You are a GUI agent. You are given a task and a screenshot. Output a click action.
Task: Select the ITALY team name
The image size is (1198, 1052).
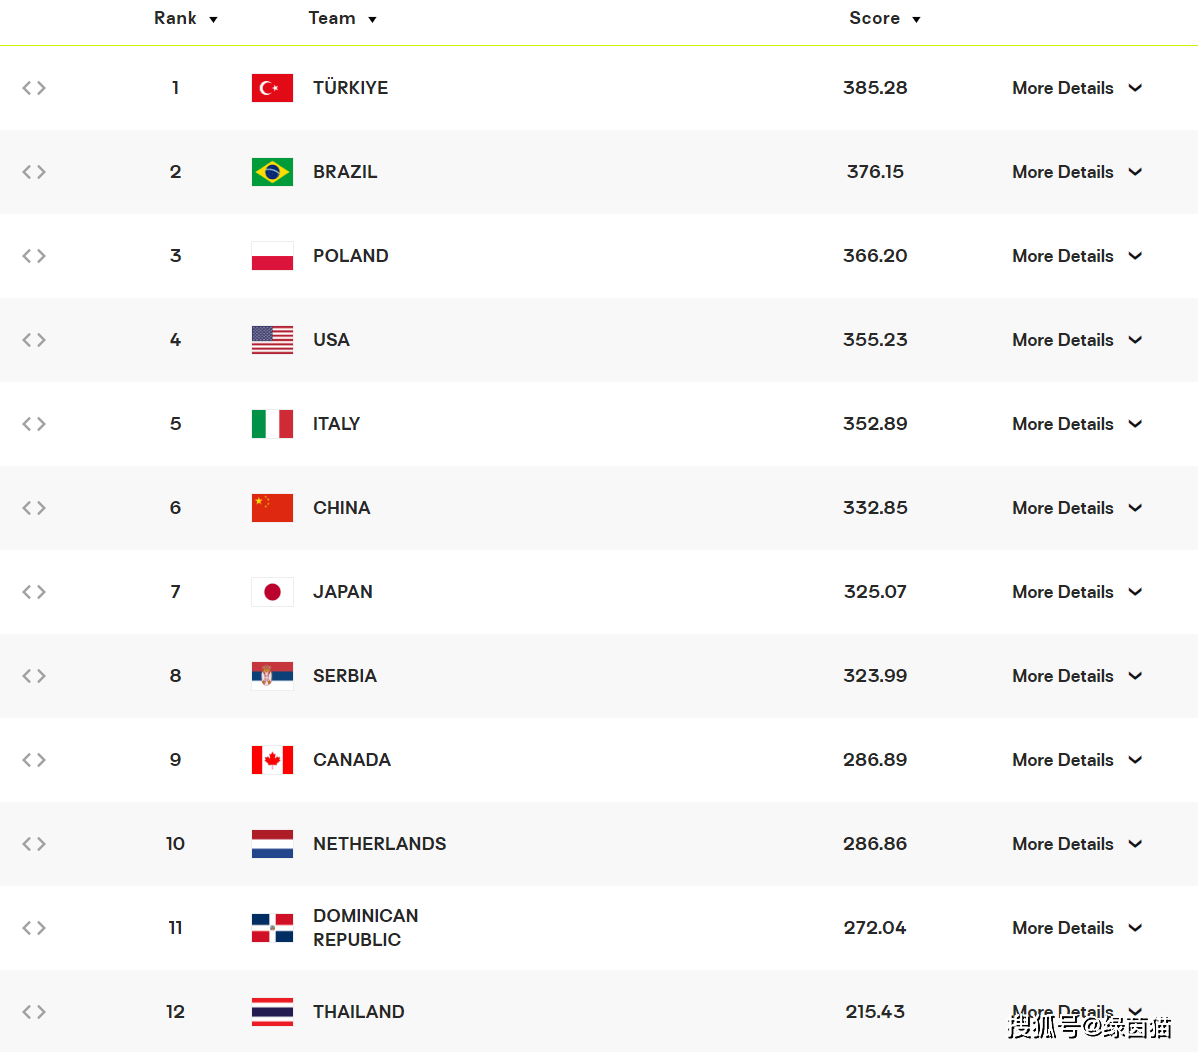coord(336,424)
